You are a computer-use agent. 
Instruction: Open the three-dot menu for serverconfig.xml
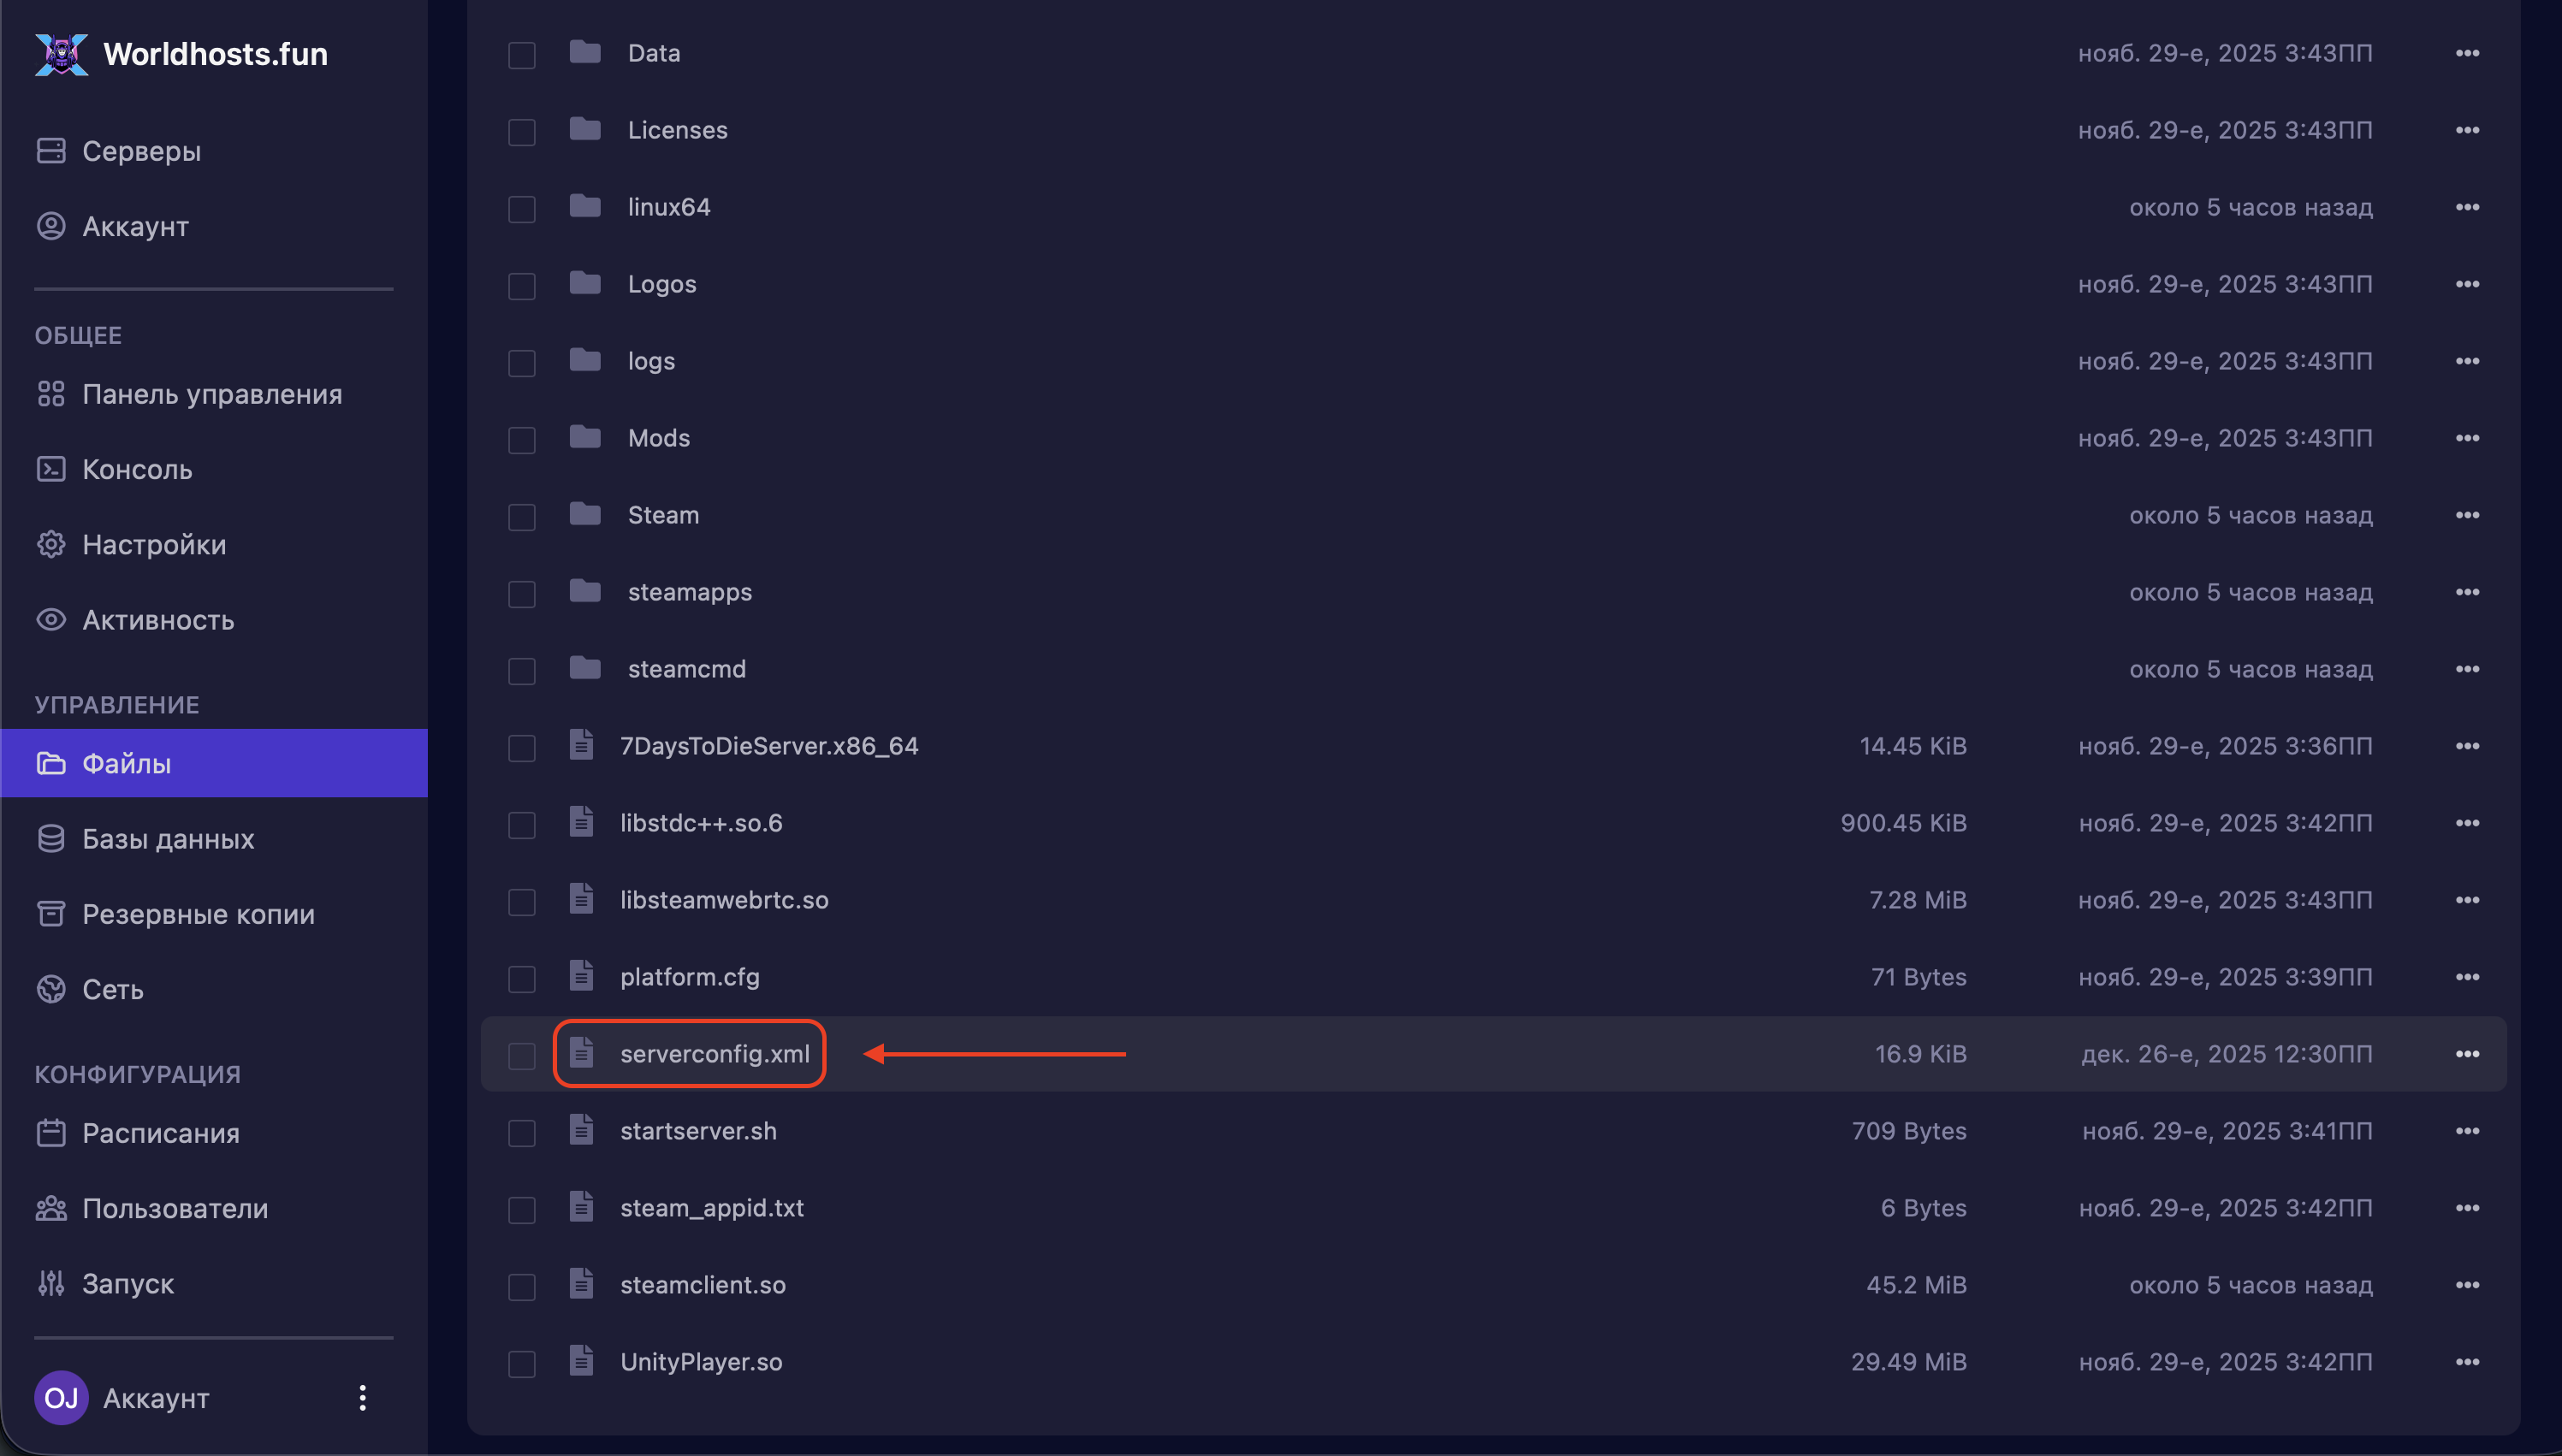(2467, 1054)
